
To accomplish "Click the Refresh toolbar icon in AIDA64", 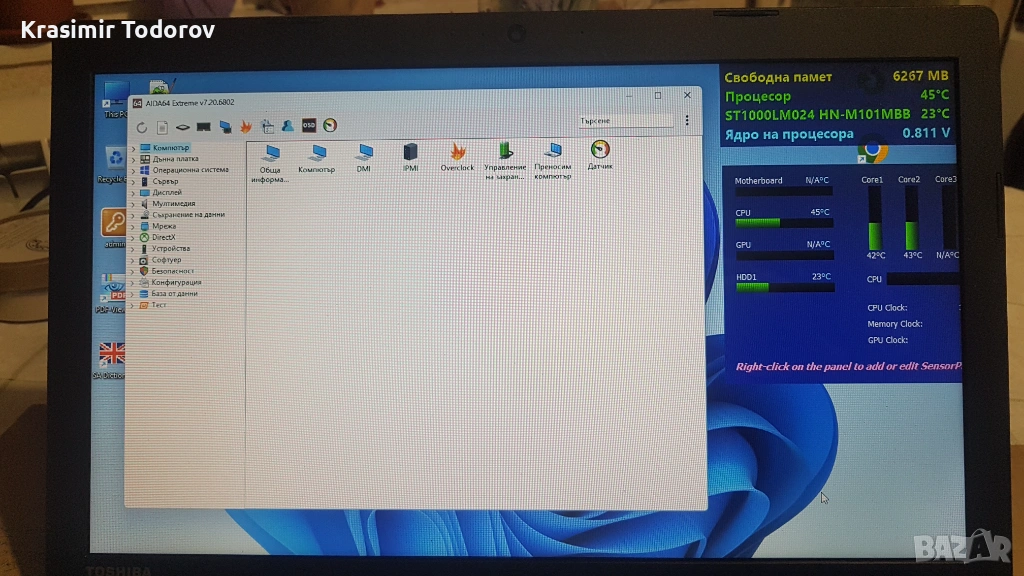I will tap(141, 127).
